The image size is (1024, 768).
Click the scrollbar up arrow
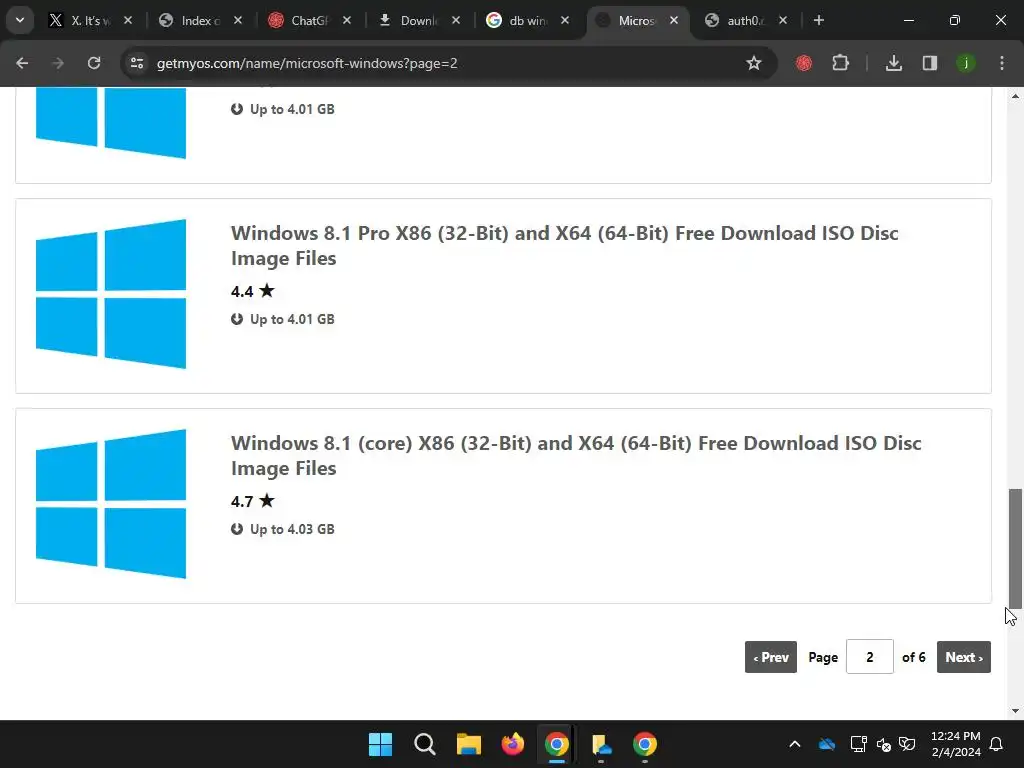coord(1015,96)
